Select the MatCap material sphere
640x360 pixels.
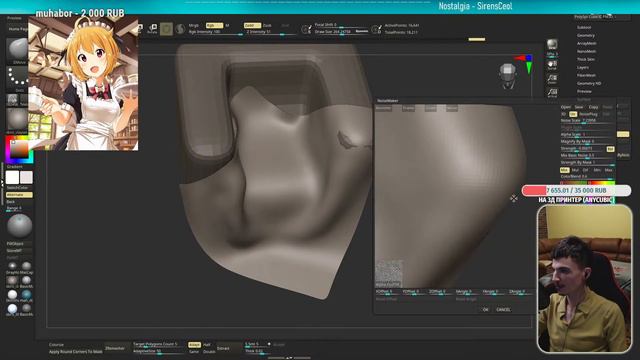[x=27, y=267]
